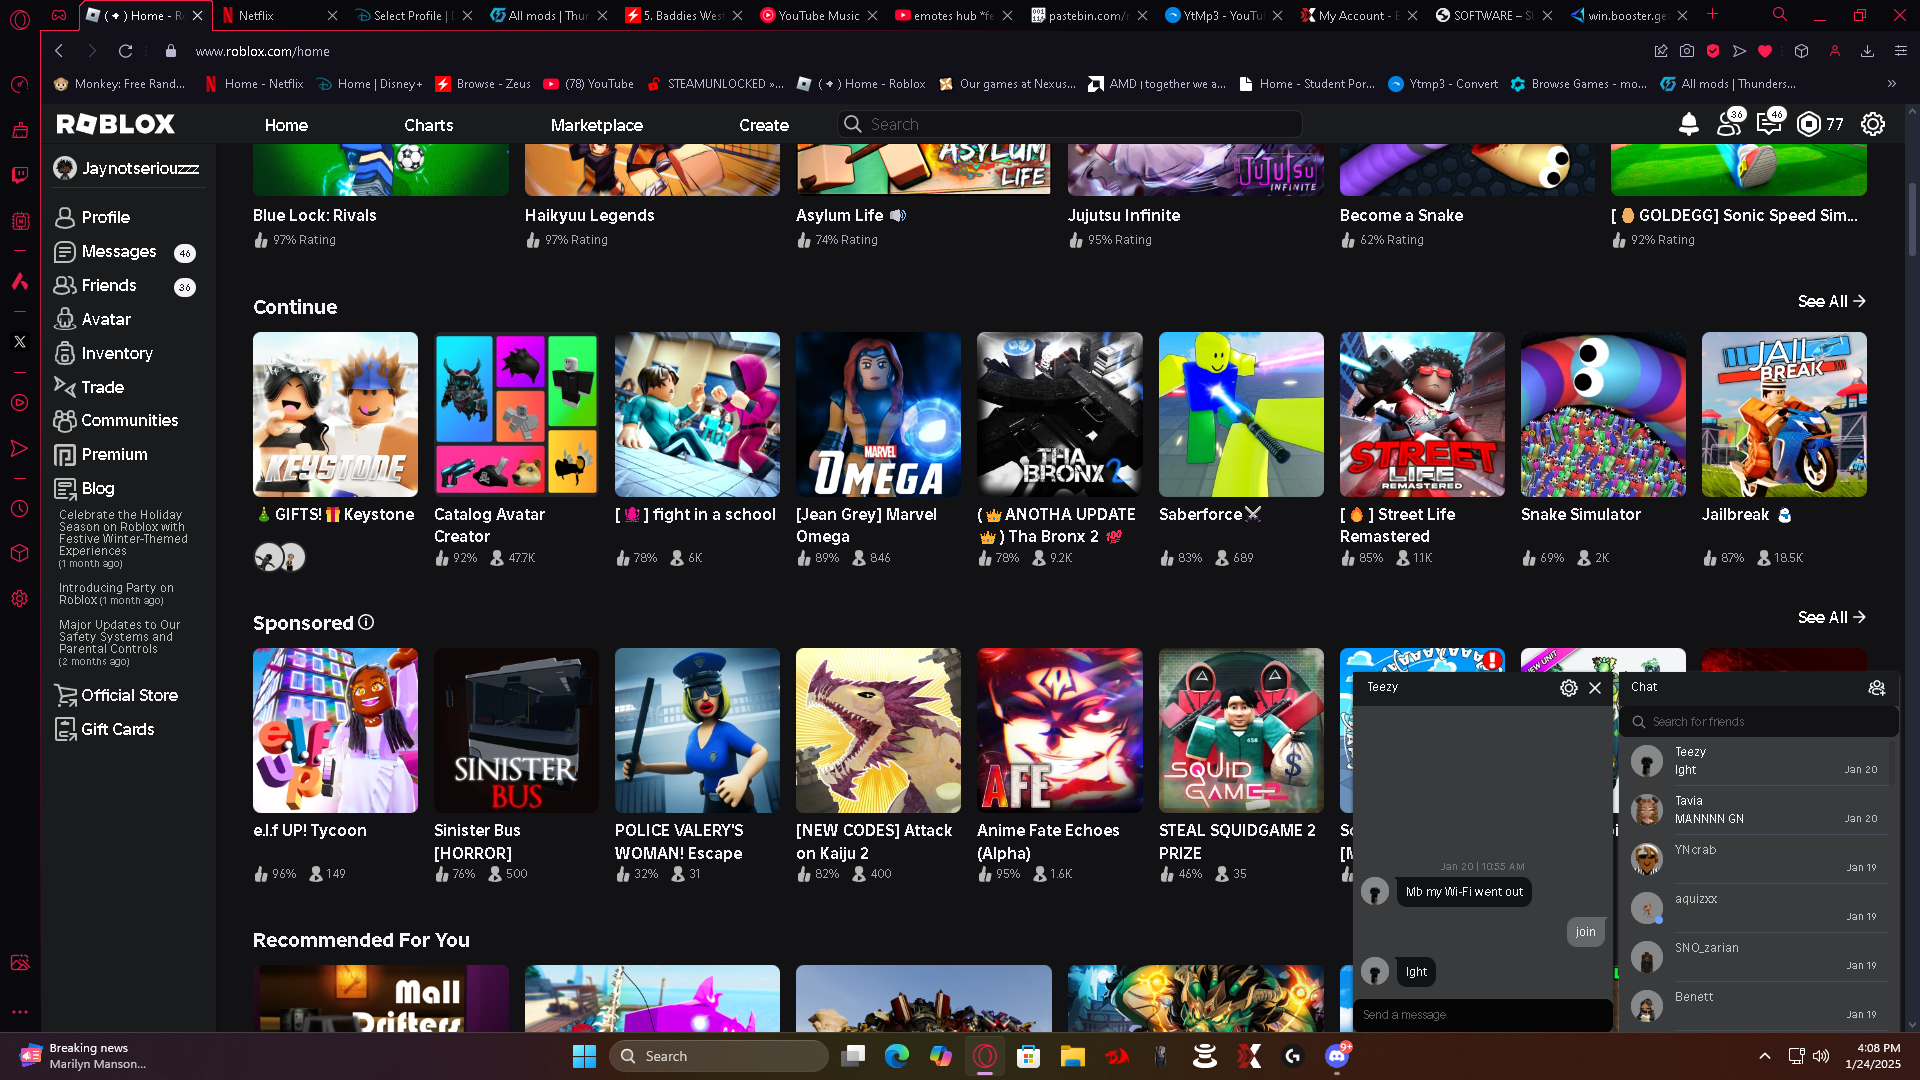Launch Discord from the Windows taskbar

coord(1336,1056)
